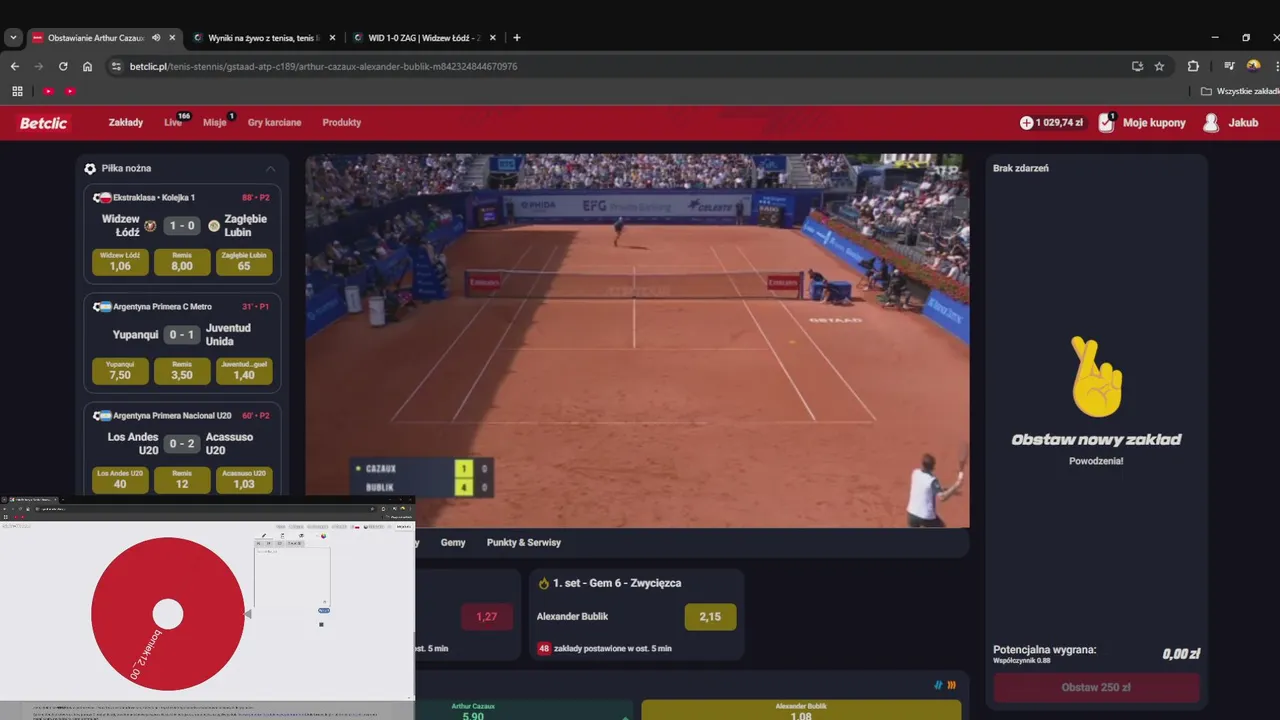Open the first YouTube bookmark shortcut
The height and width of the screenshot is (720, 1280).
[x=48, y=91]
